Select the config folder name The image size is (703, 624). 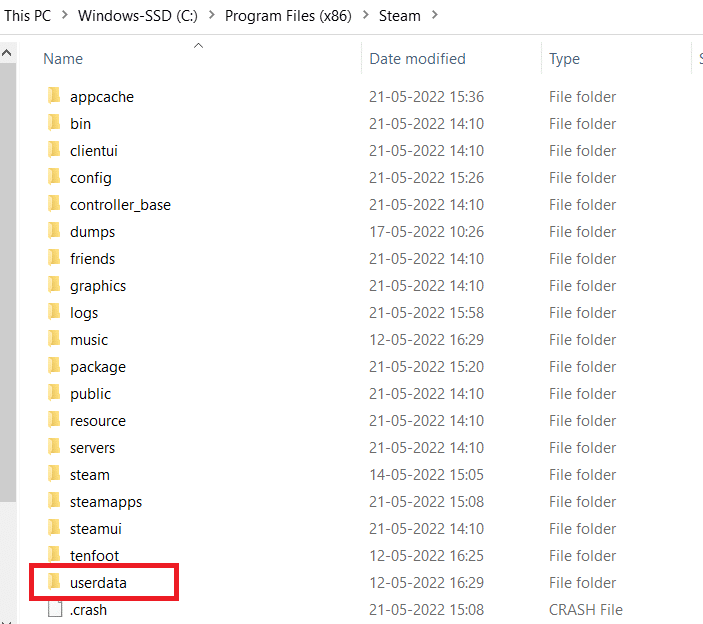tap(91, 178)
